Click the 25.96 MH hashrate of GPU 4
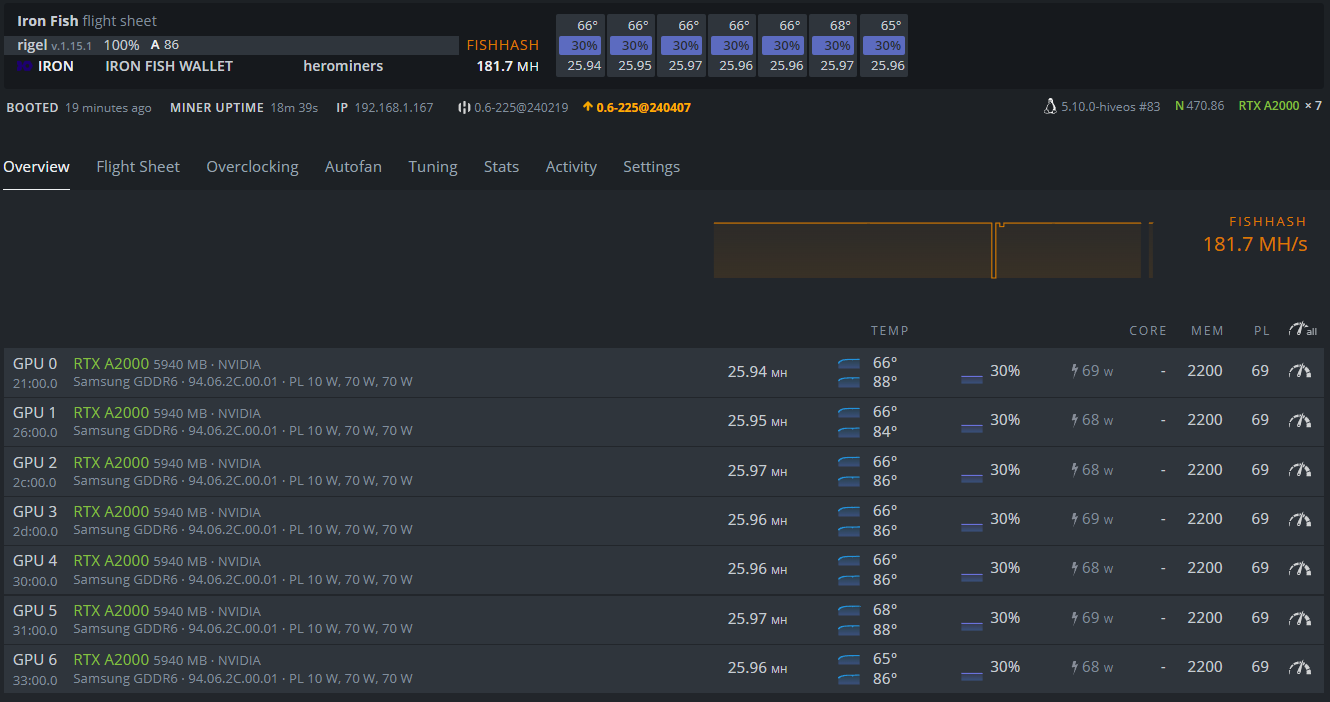This screenshot has width=1330, height=702. 757,568
